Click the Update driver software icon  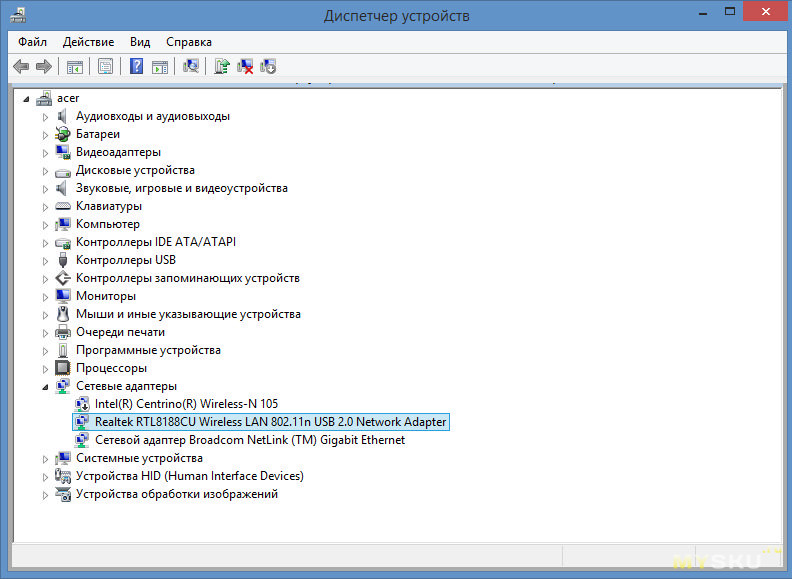(x=222, y=66)
